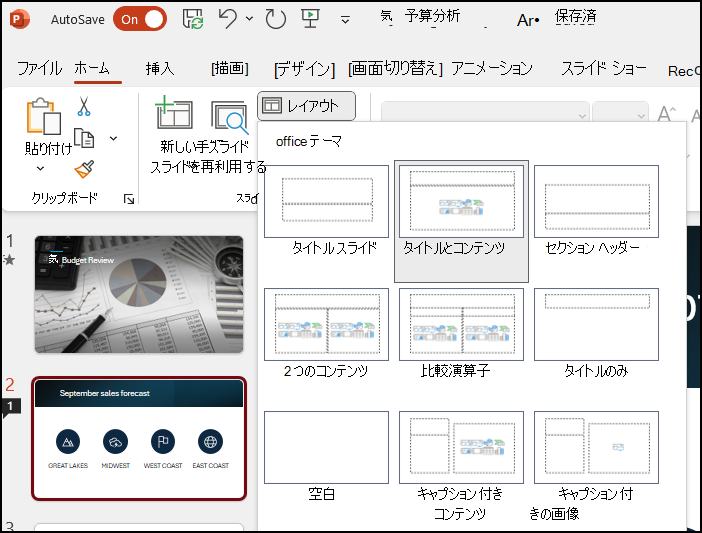Click the スライドを再利用する label

[208, 167]
